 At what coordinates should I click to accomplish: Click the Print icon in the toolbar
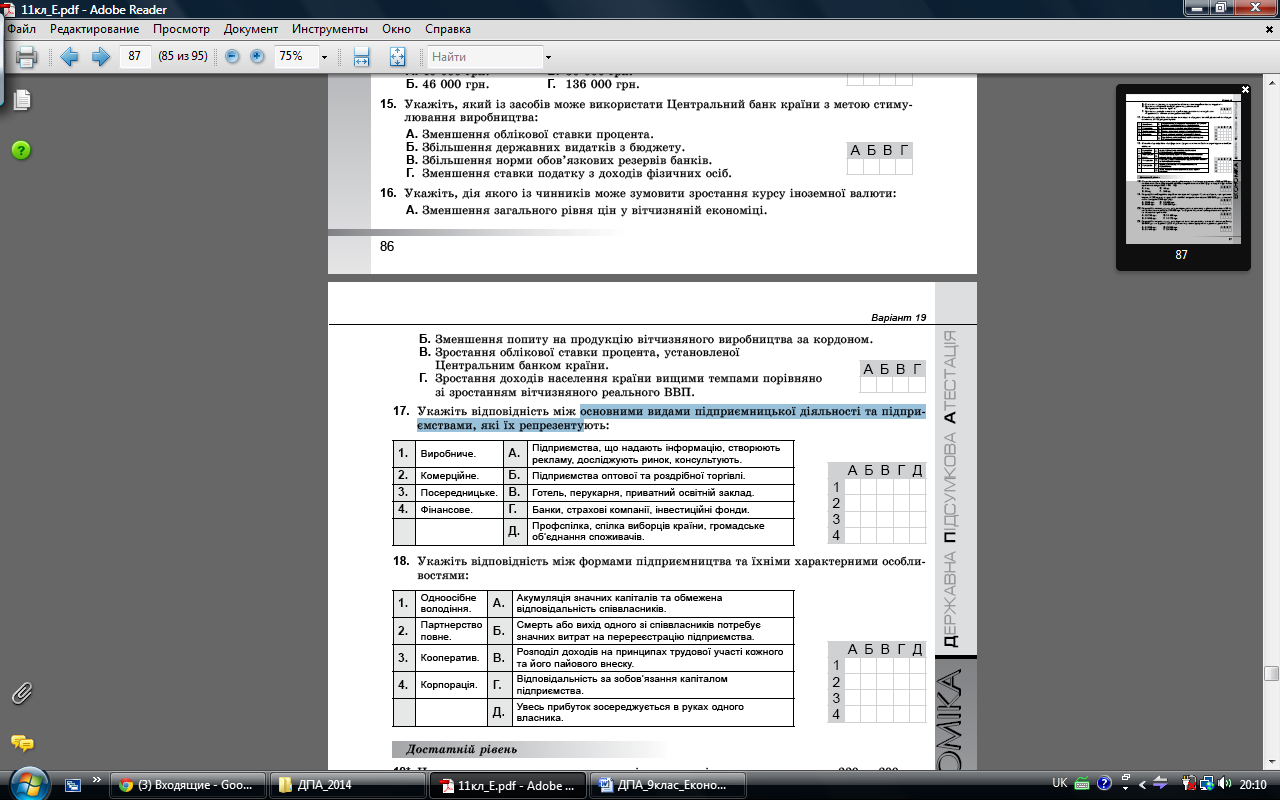click(x=27, y=57)
